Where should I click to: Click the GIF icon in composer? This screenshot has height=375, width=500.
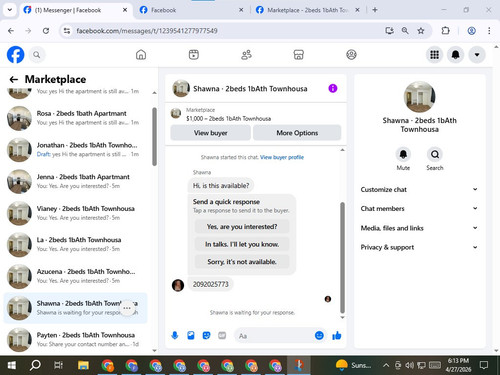coord(222,335)
